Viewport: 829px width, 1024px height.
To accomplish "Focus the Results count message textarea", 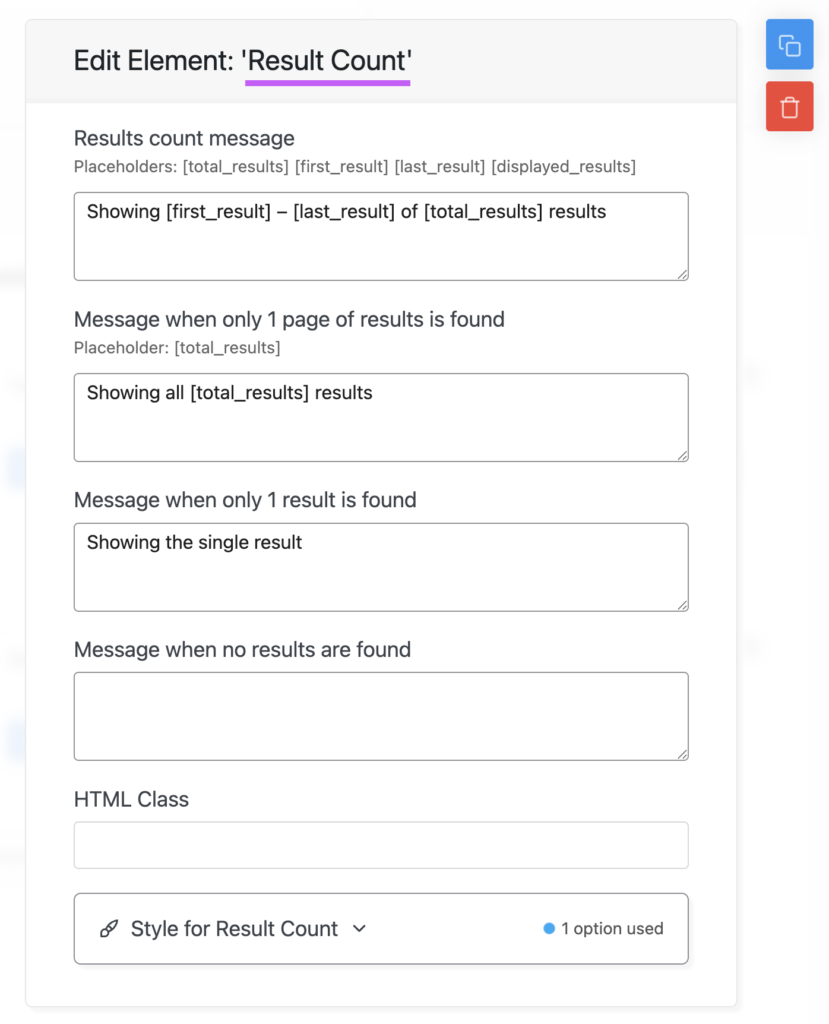I will click(x=381, y=236).
